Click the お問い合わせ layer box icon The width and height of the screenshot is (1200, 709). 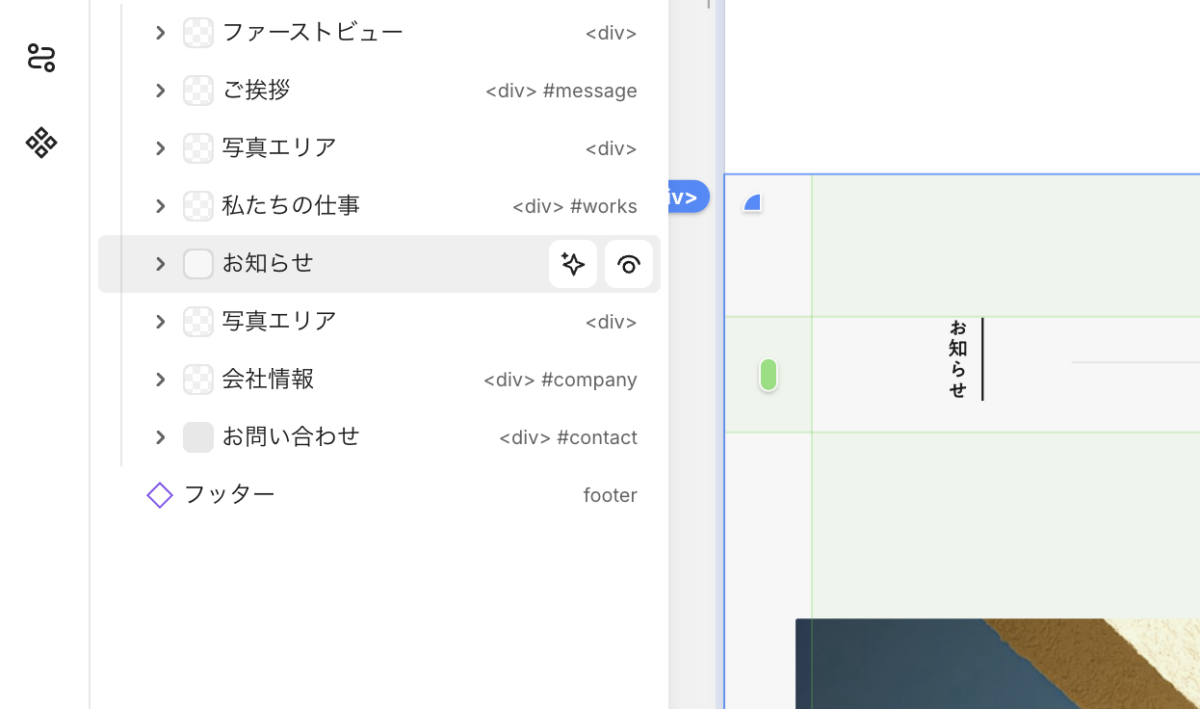click(x=198, y=437)
